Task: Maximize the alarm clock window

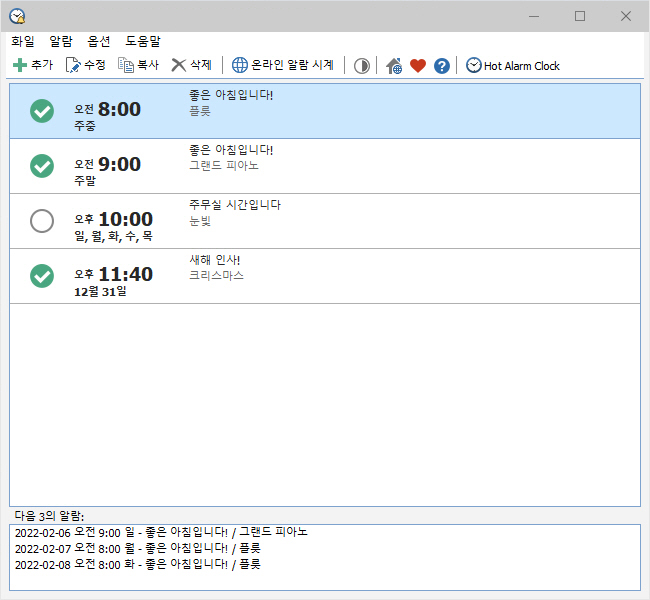Action: coord(580,17)
